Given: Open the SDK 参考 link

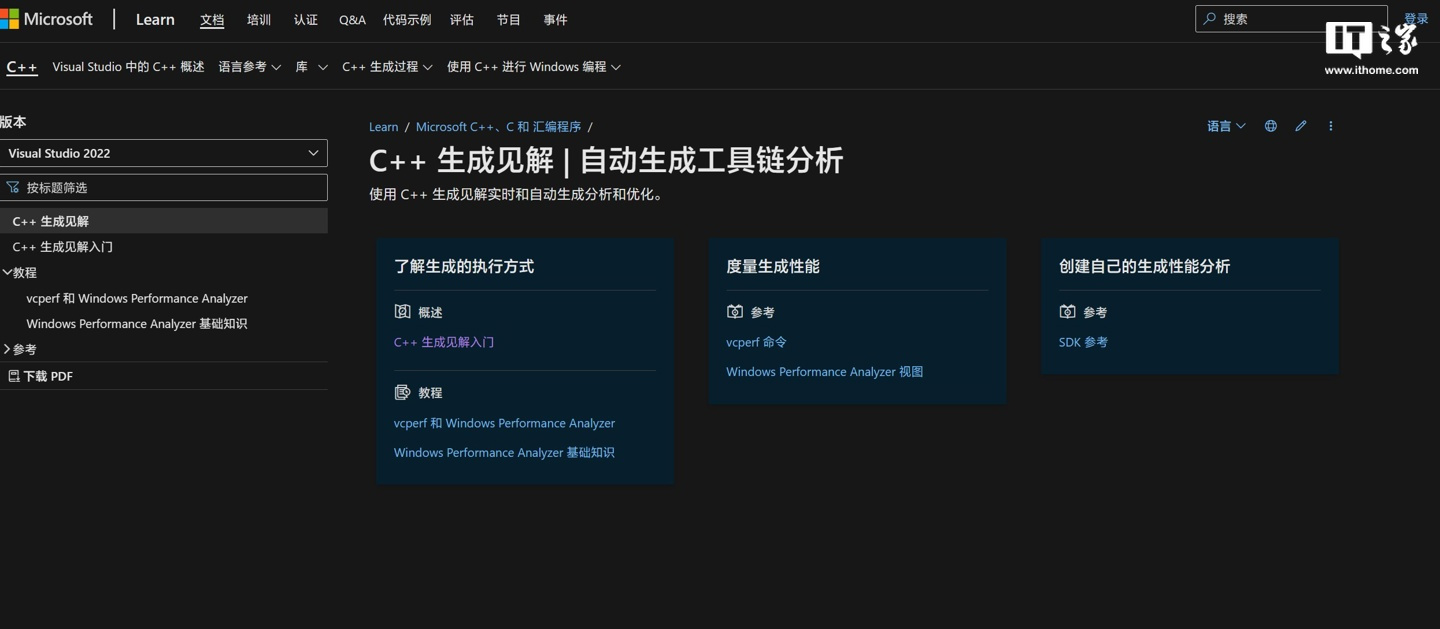Looking at the screenshot, I should pos(1083,342).
